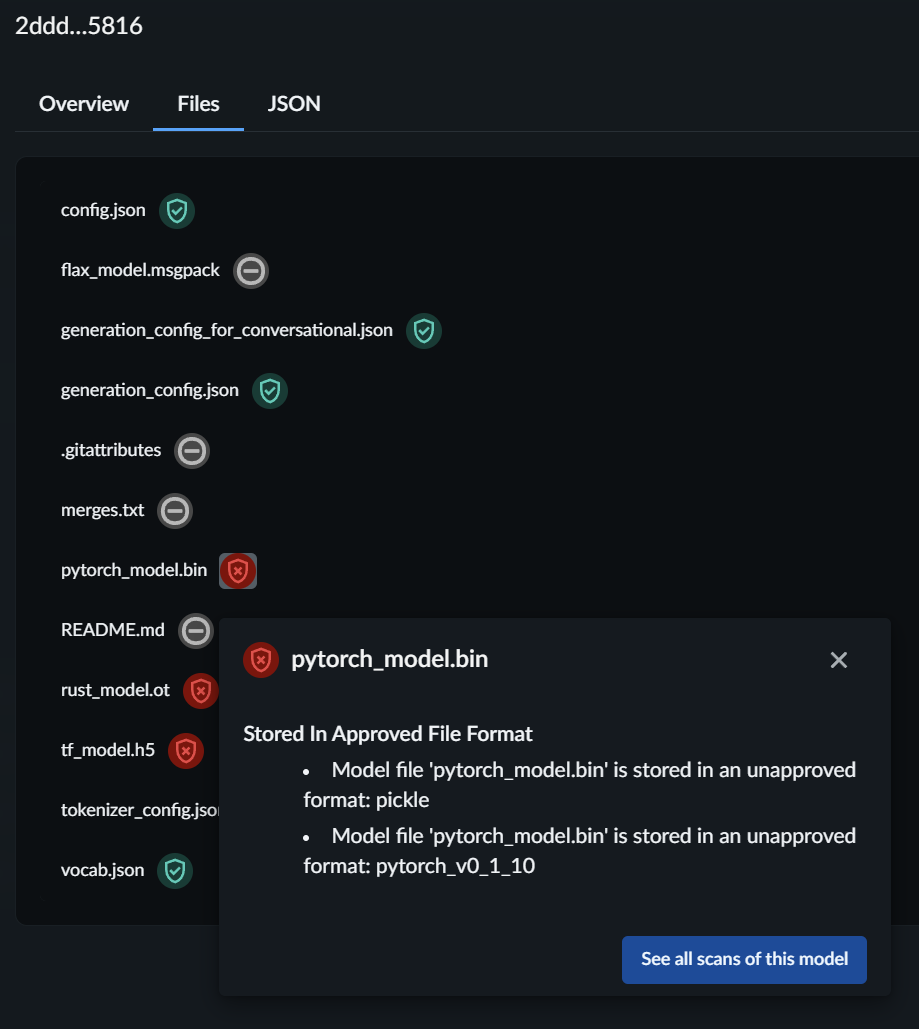Click the red threat icon on pytorch_model.bin

238,570
